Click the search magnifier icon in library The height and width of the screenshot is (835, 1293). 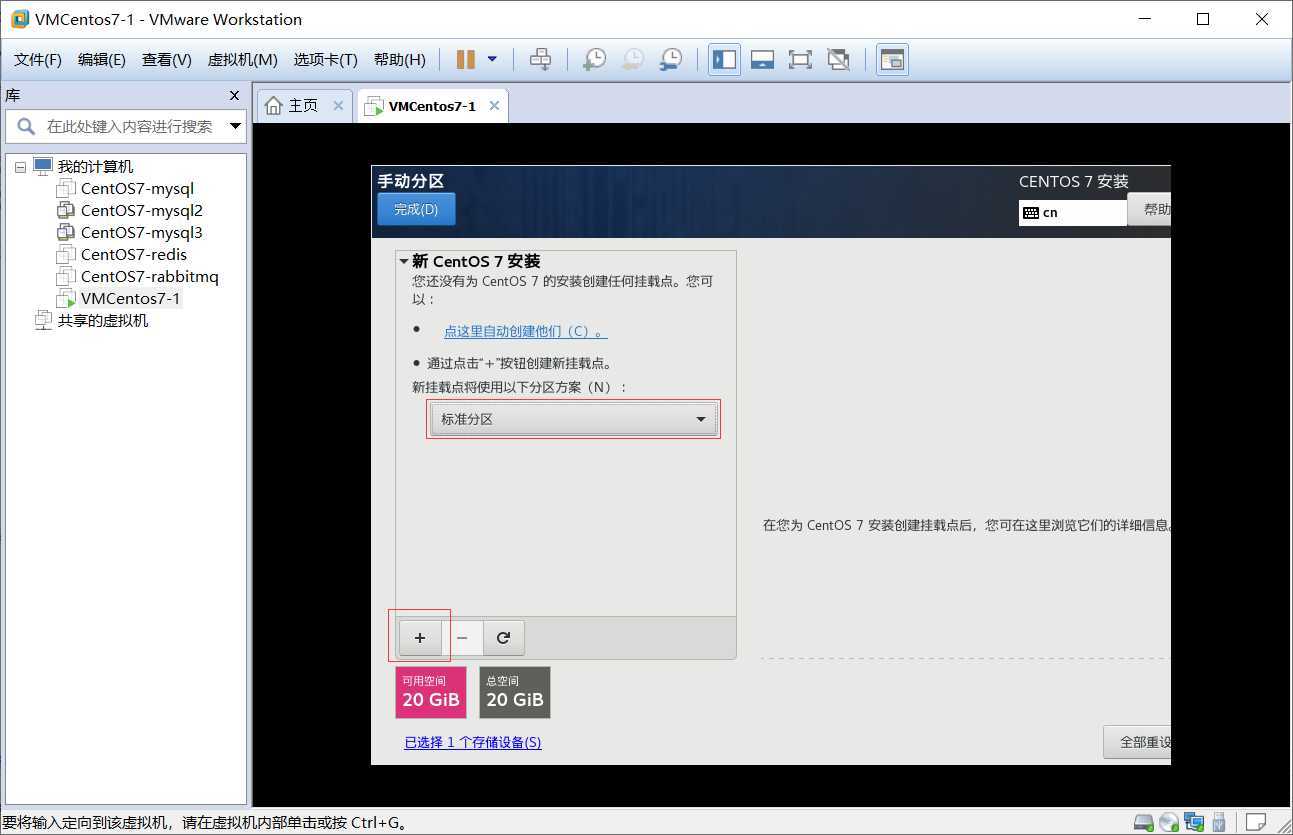pos(26,126)
